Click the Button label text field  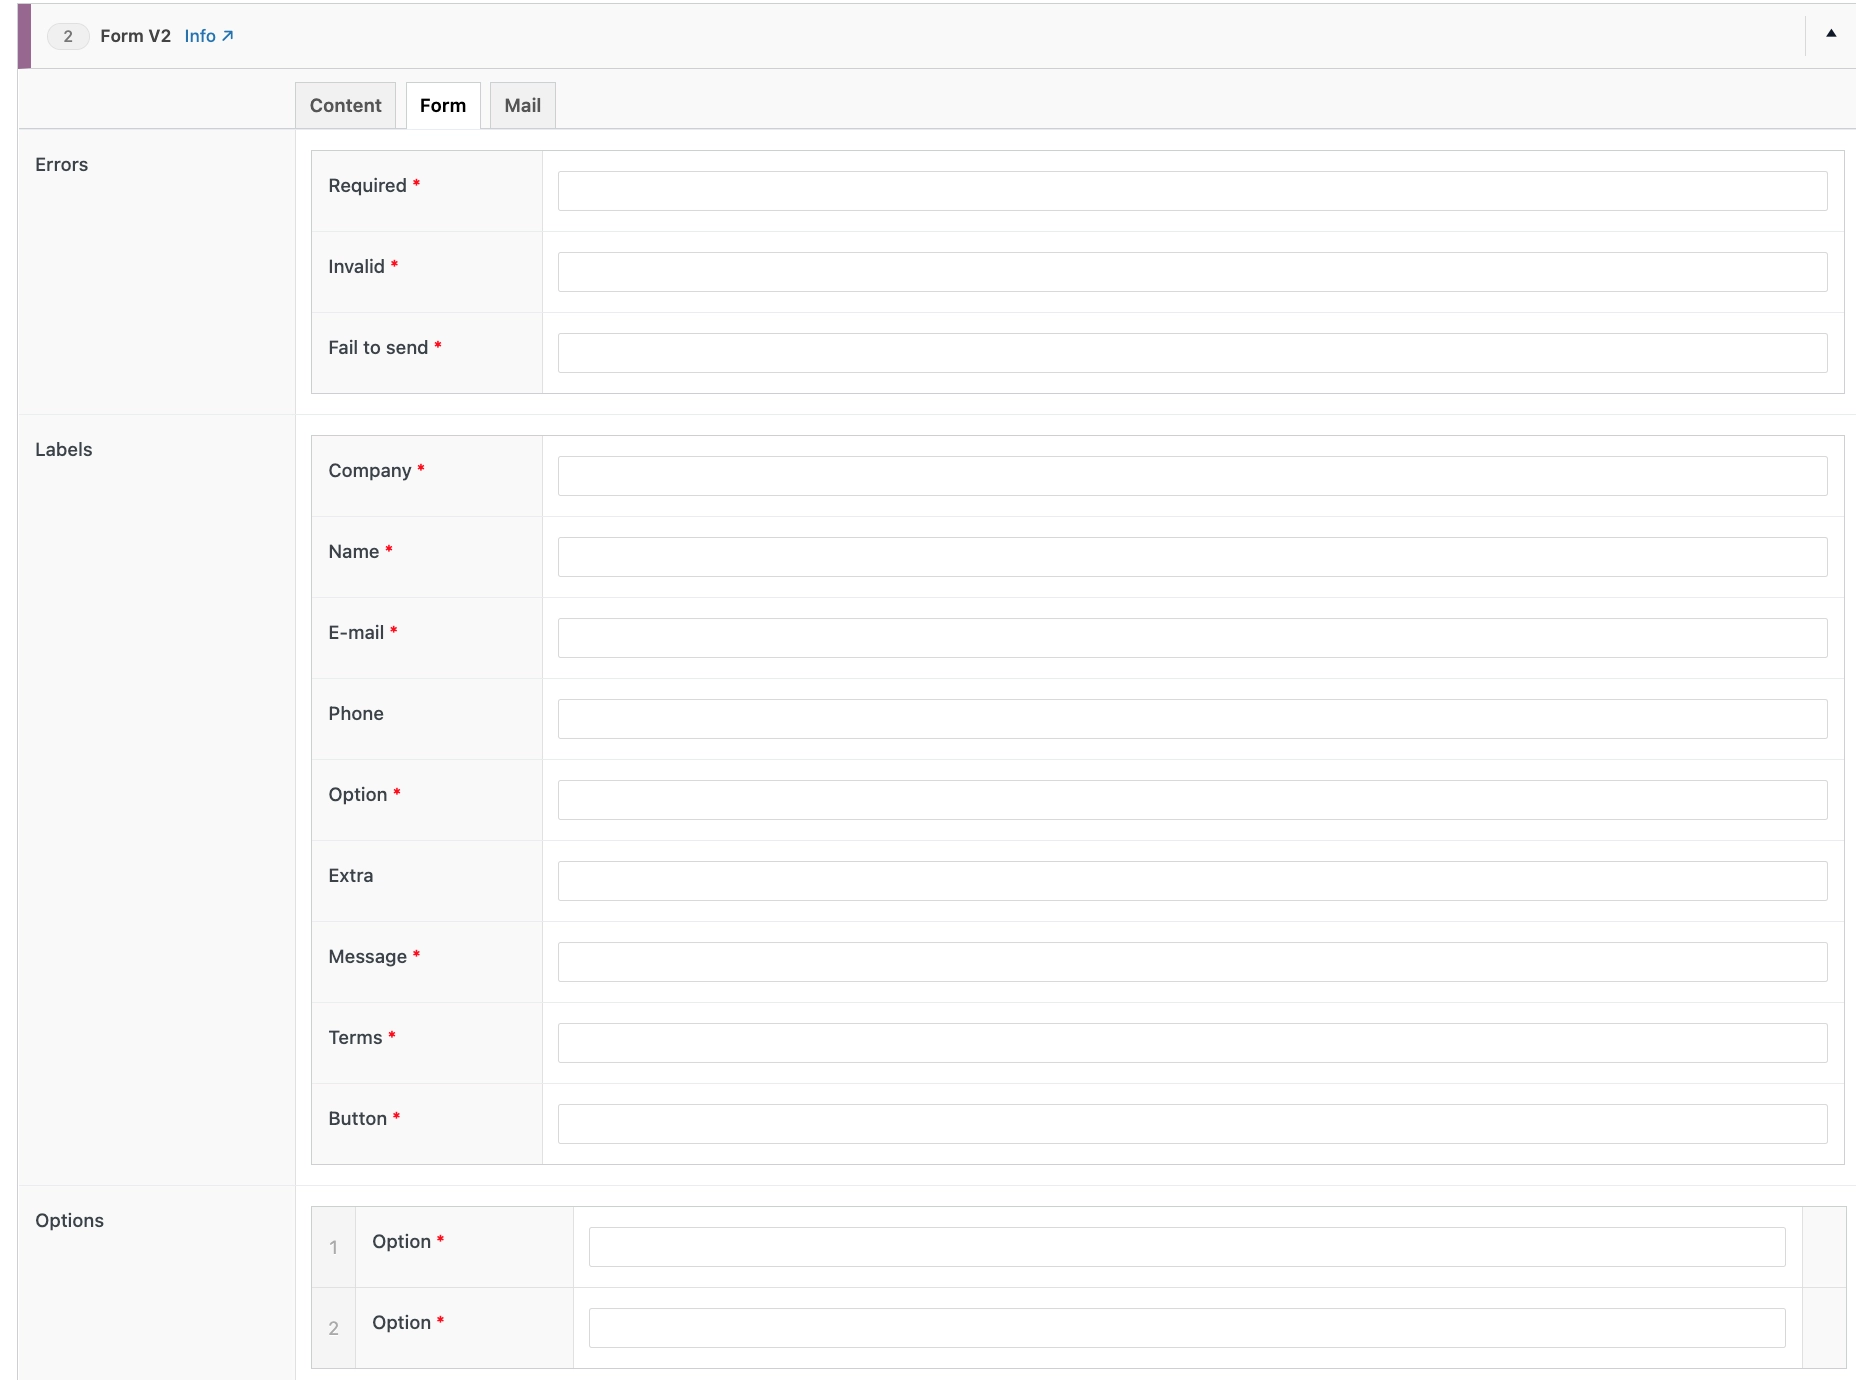click(1191, 1124)
